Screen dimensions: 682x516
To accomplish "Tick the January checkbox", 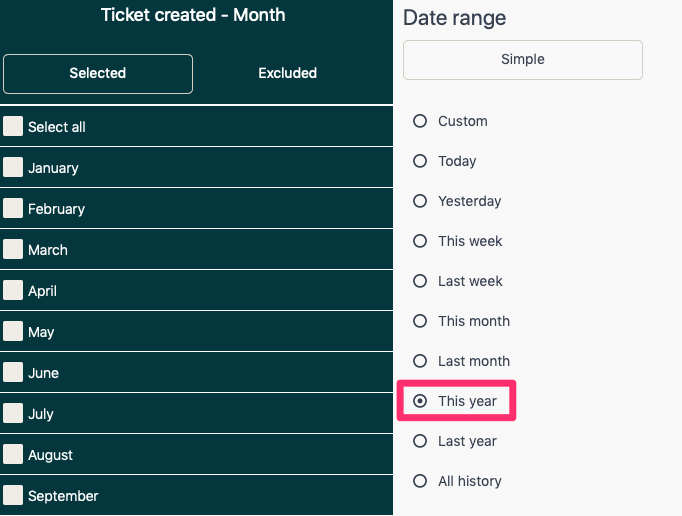I will pos(13,167).
